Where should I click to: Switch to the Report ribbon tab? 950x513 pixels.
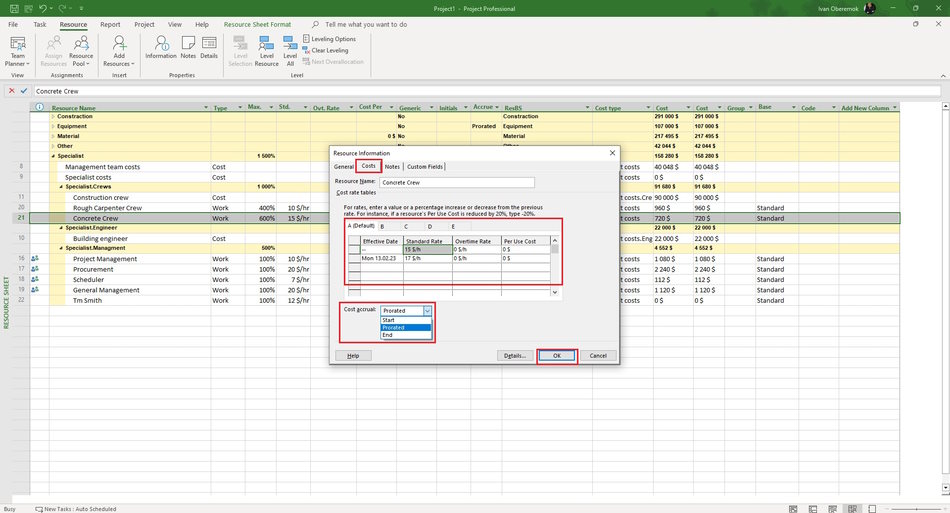click(x=110, y=24)
